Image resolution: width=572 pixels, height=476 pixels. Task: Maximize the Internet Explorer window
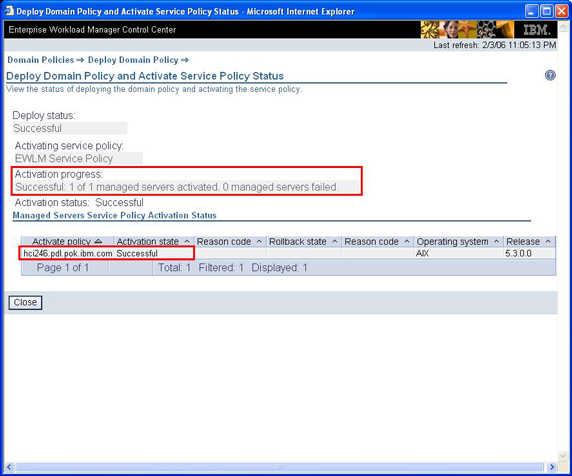[x=546, y=11]
